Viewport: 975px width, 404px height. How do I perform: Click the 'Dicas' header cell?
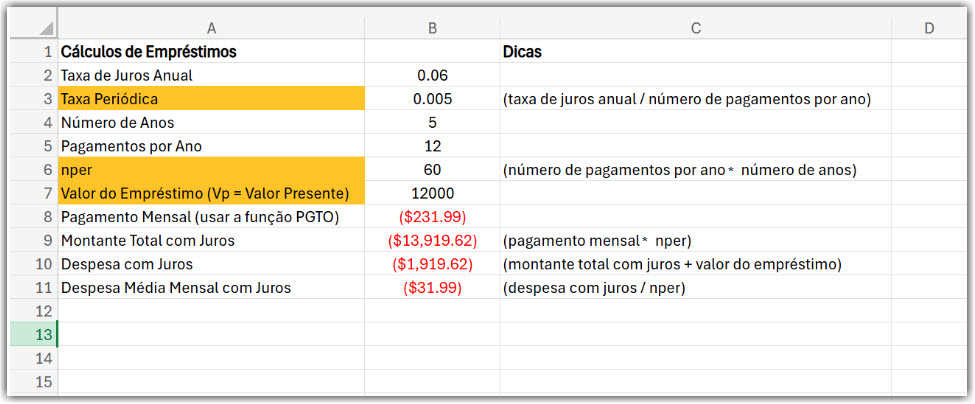[696, 52]
